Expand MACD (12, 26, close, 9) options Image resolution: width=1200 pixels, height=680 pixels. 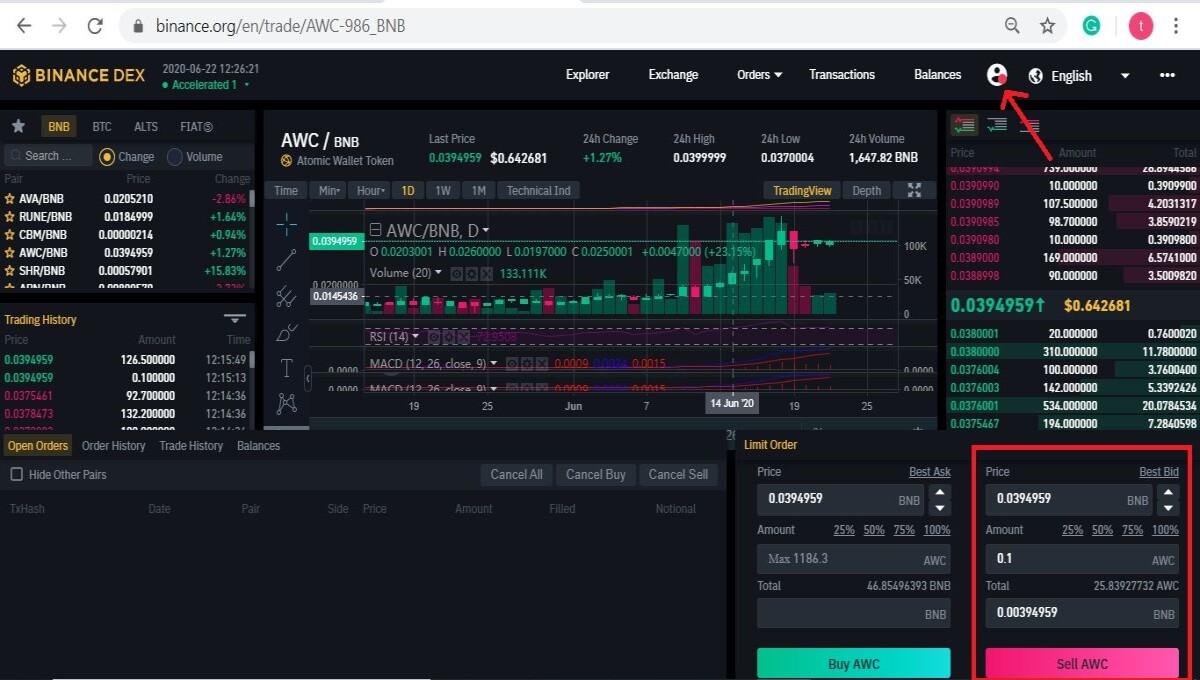coord(494,363)
